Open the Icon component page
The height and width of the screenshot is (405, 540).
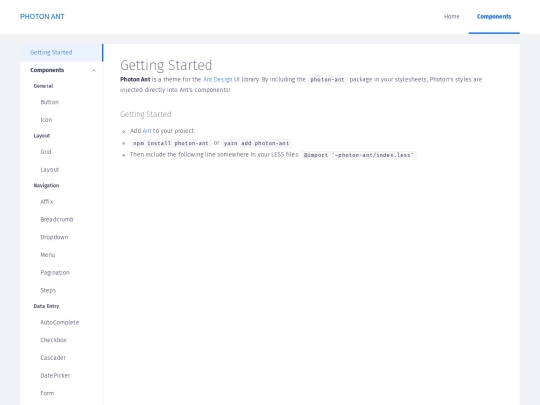click(46, 120)
